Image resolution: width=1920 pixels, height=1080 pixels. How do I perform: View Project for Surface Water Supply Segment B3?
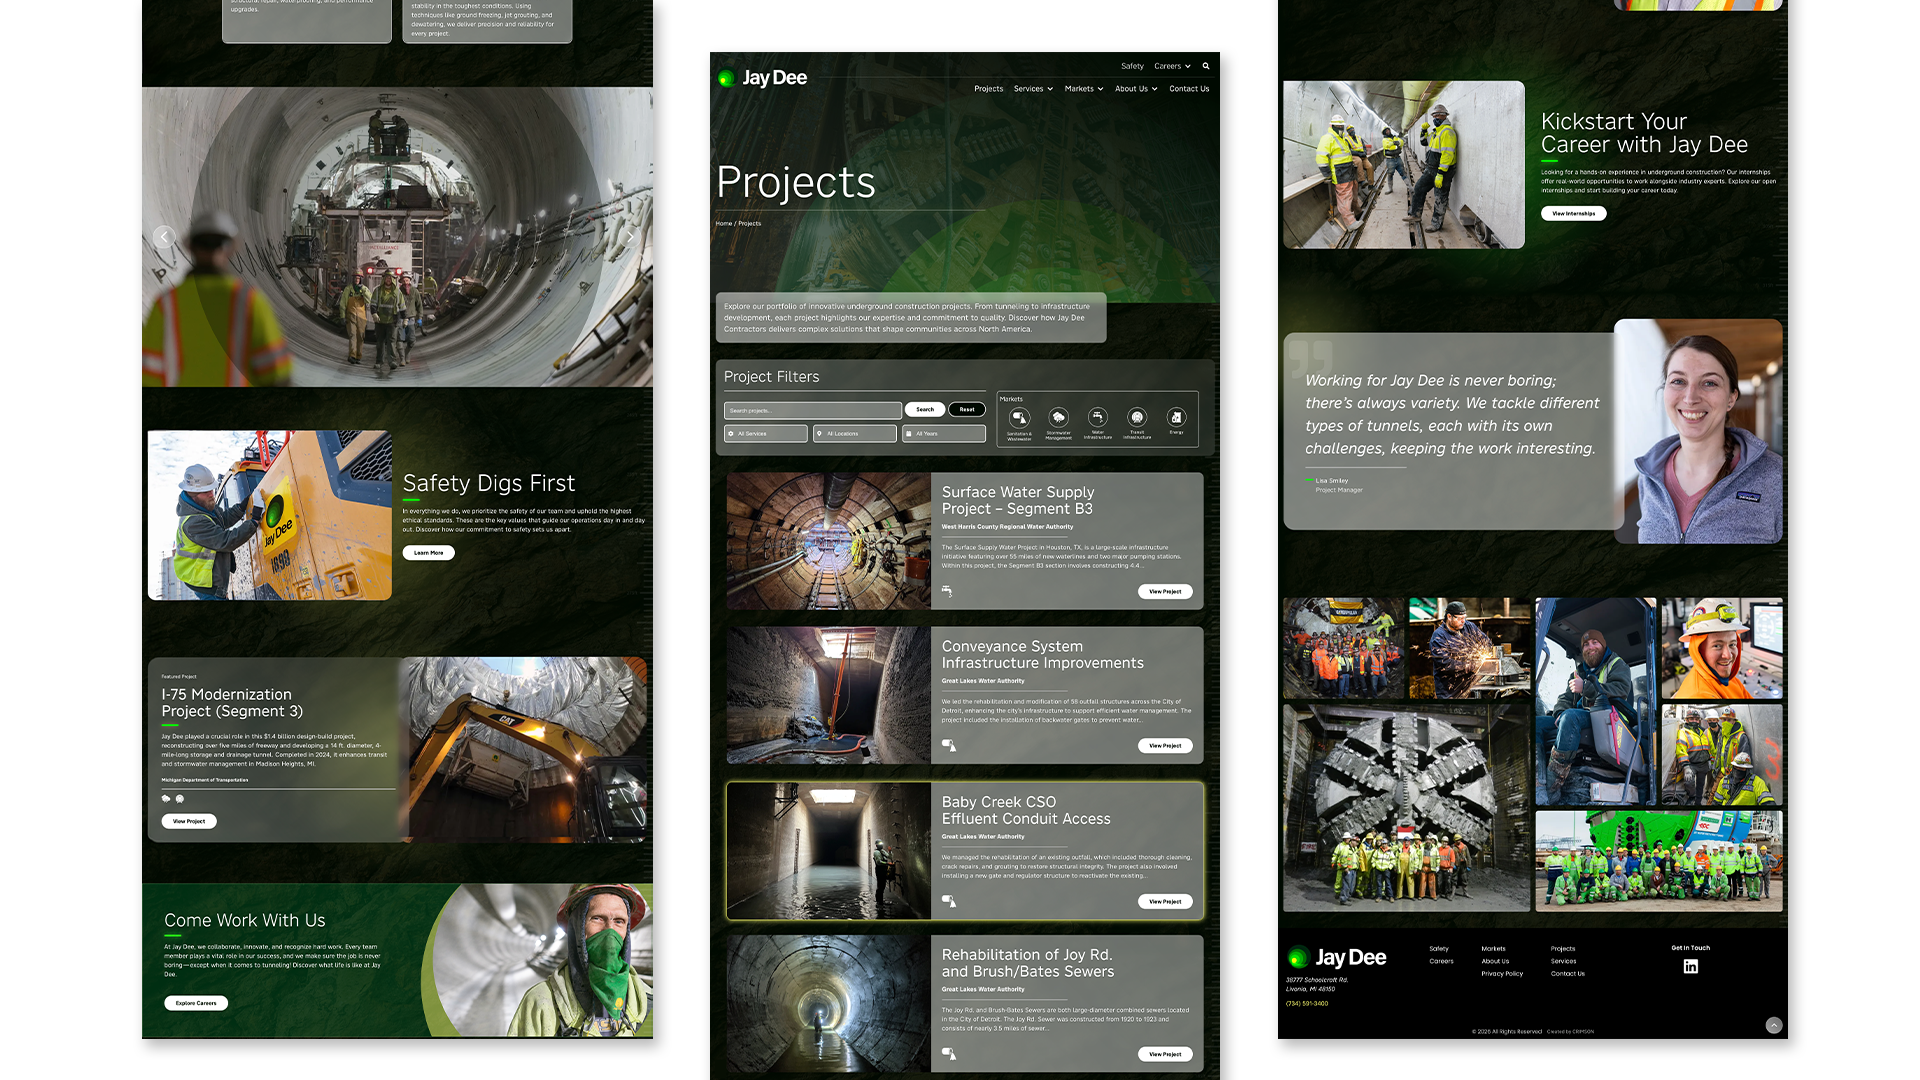pos(1165,591)
